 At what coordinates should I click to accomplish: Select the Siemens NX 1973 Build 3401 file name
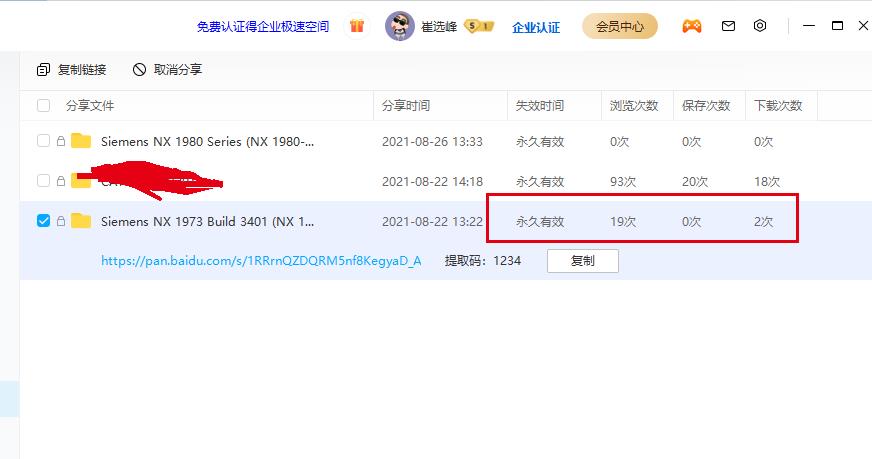(x=207, y=221)
